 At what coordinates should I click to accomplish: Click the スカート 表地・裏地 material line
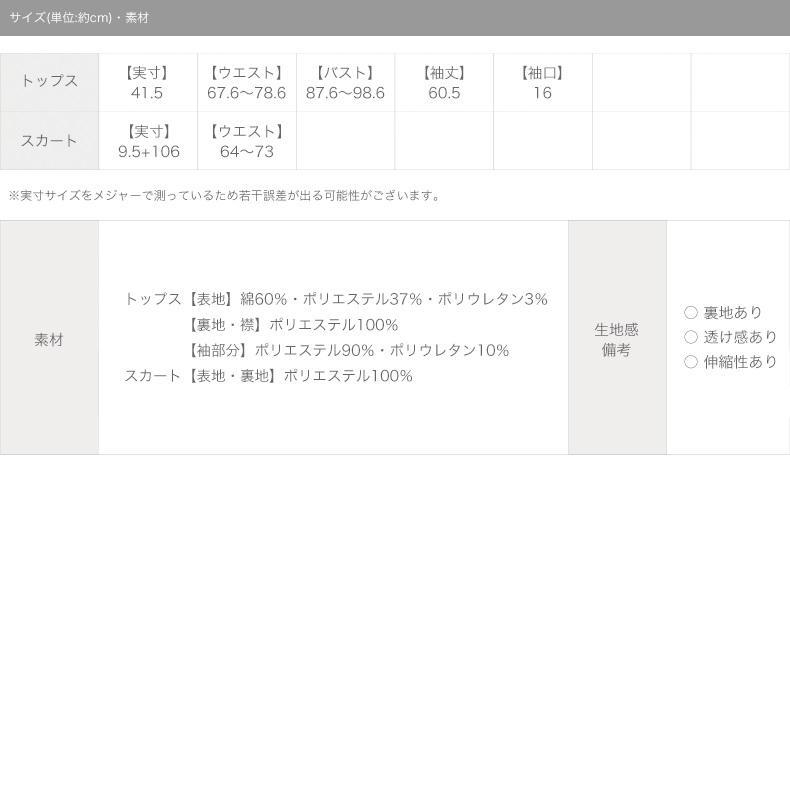click(268, 376)
